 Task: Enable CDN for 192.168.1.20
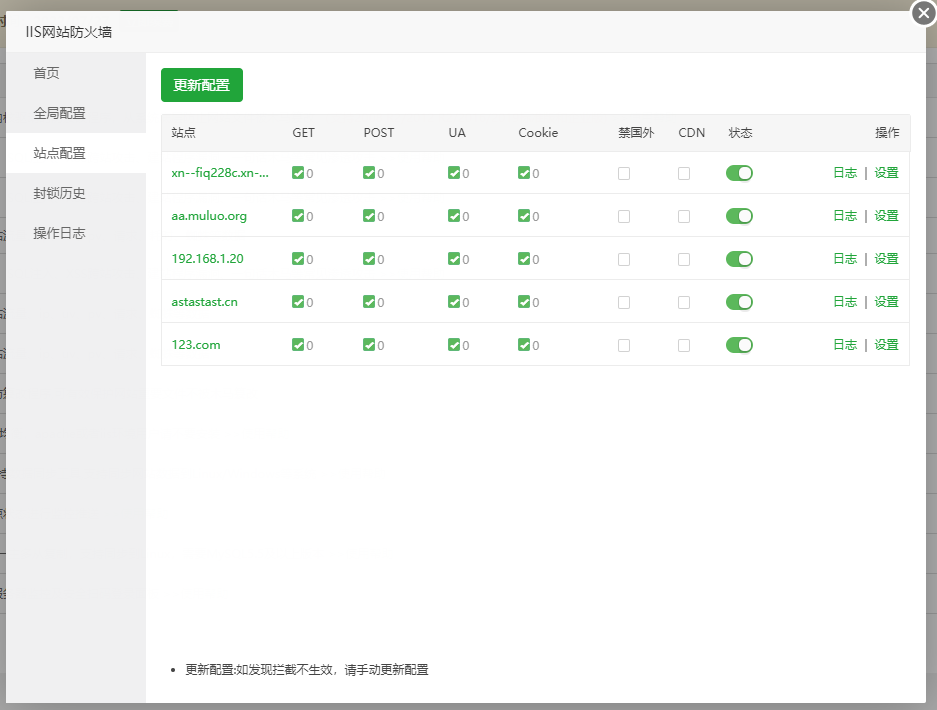coord(684,259)
